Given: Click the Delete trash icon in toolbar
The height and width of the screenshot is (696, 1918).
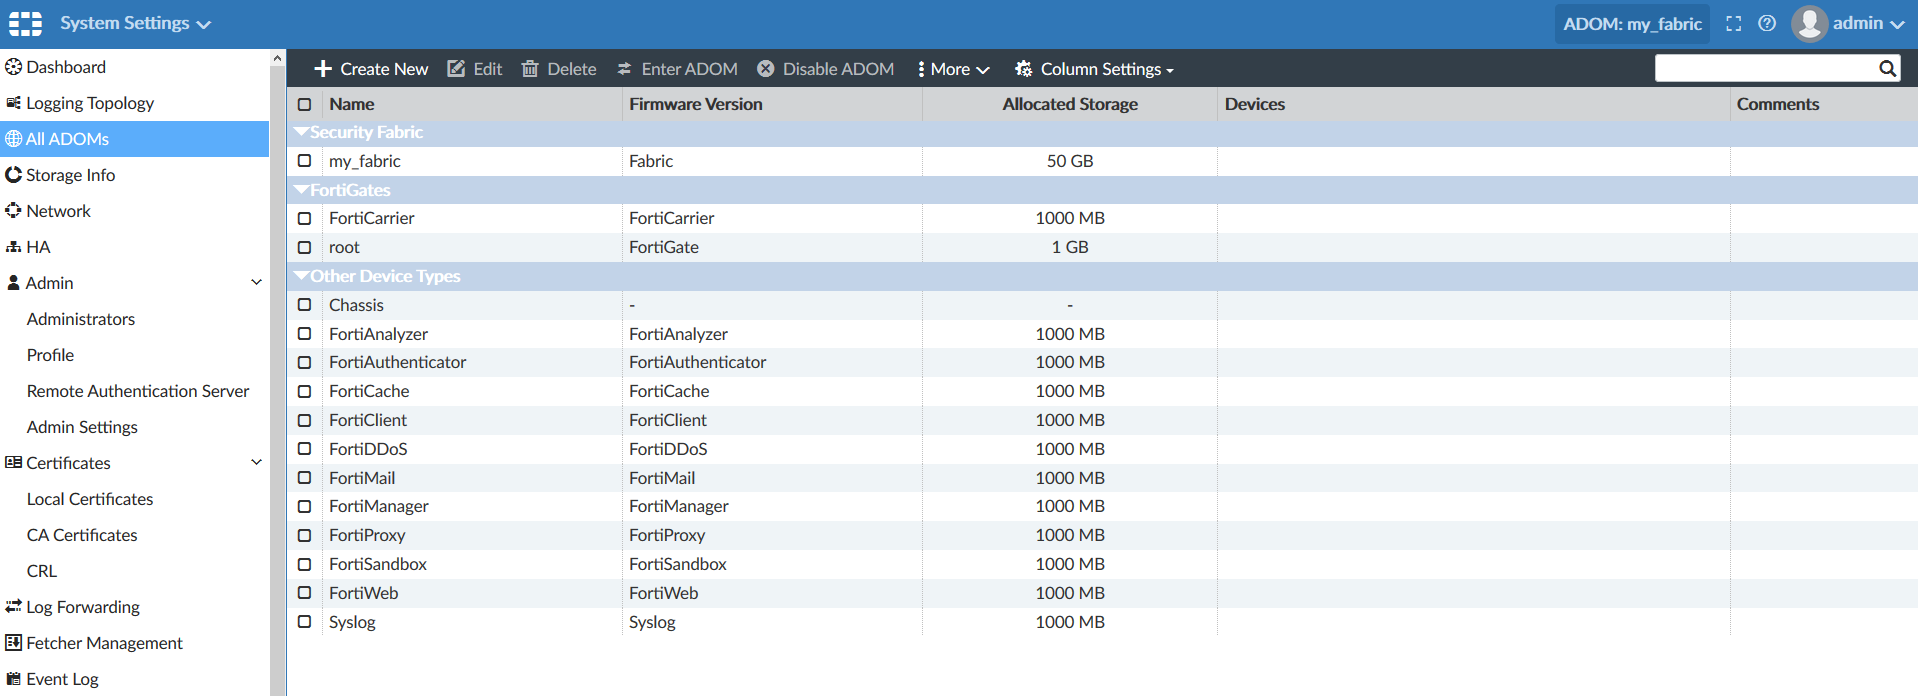Looking at the screenshot, I should tap(530, 69).
